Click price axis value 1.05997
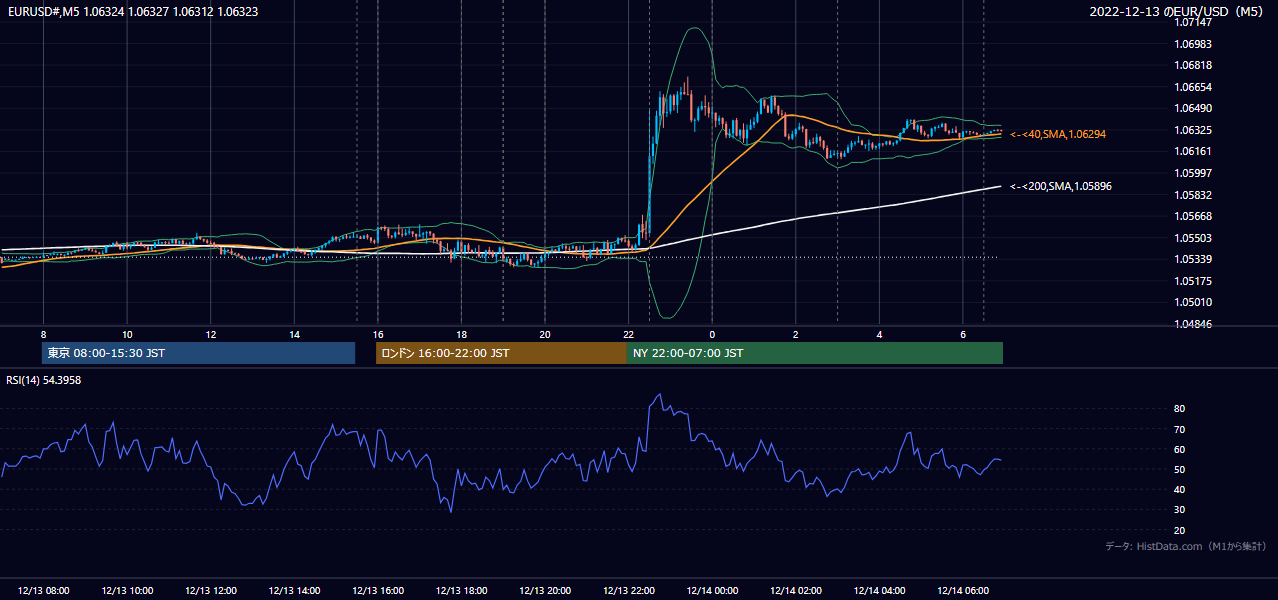This screenshot has width=1278, height=600. click(x=1194, y=173)
